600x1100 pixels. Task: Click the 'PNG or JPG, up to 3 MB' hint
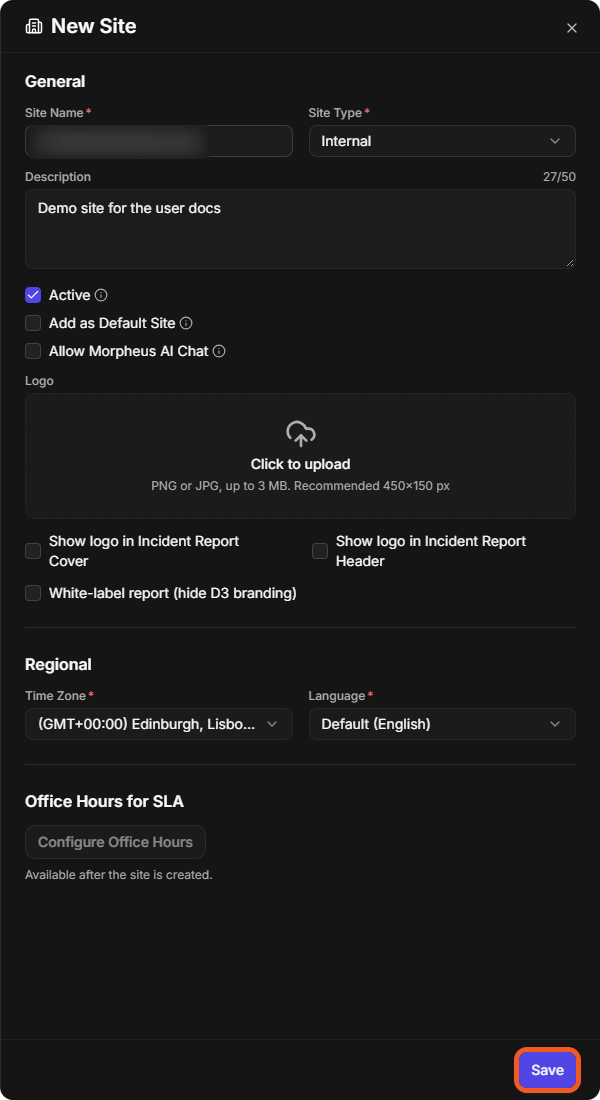[x=300, y=485]
